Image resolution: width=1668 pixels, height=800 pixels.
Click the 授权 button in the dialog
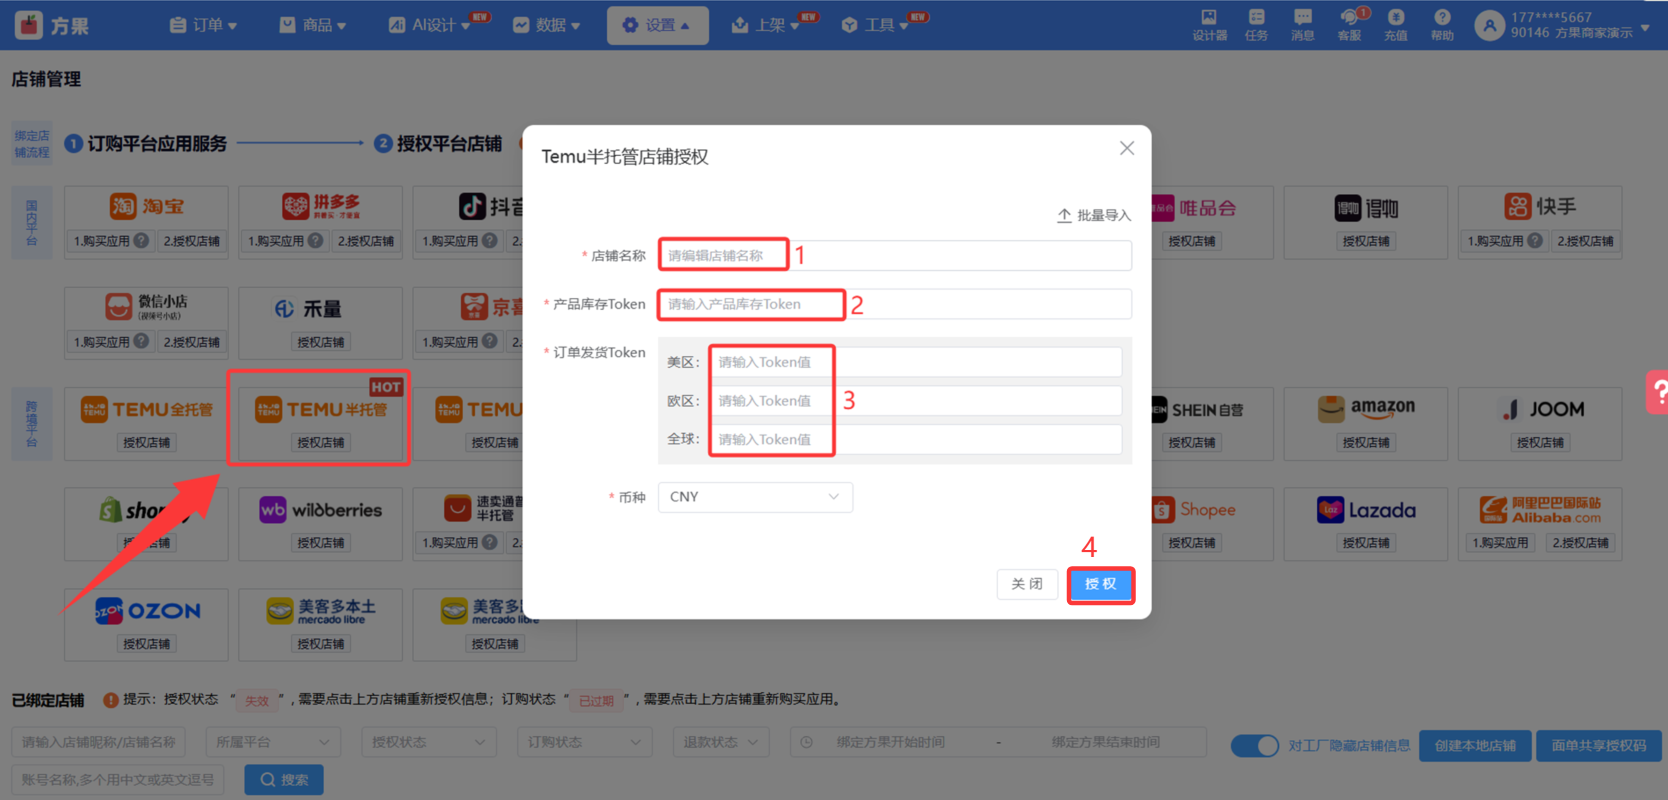[x=1100, y=584]
